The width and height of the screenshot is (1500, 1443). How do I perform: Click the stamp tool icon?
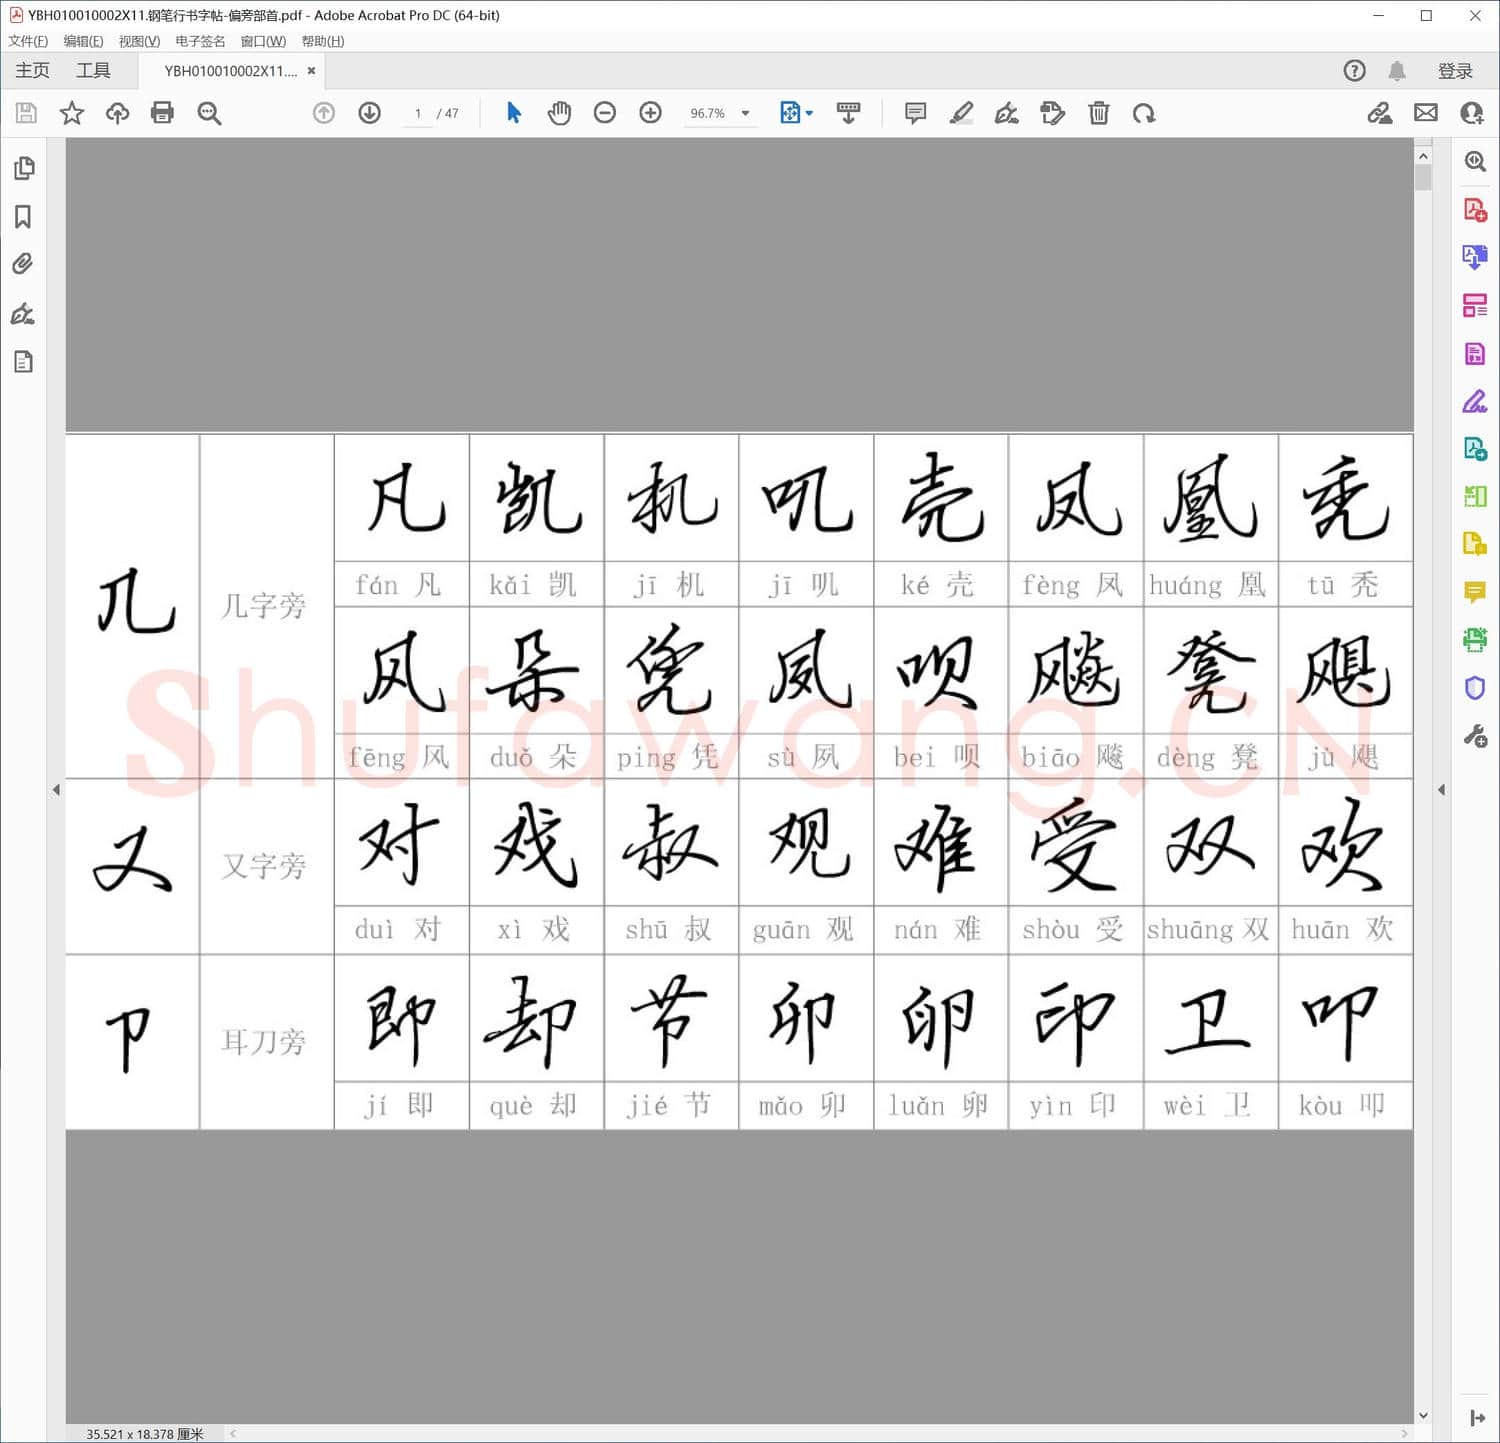pyautogui.click(x=1053, y=113)
